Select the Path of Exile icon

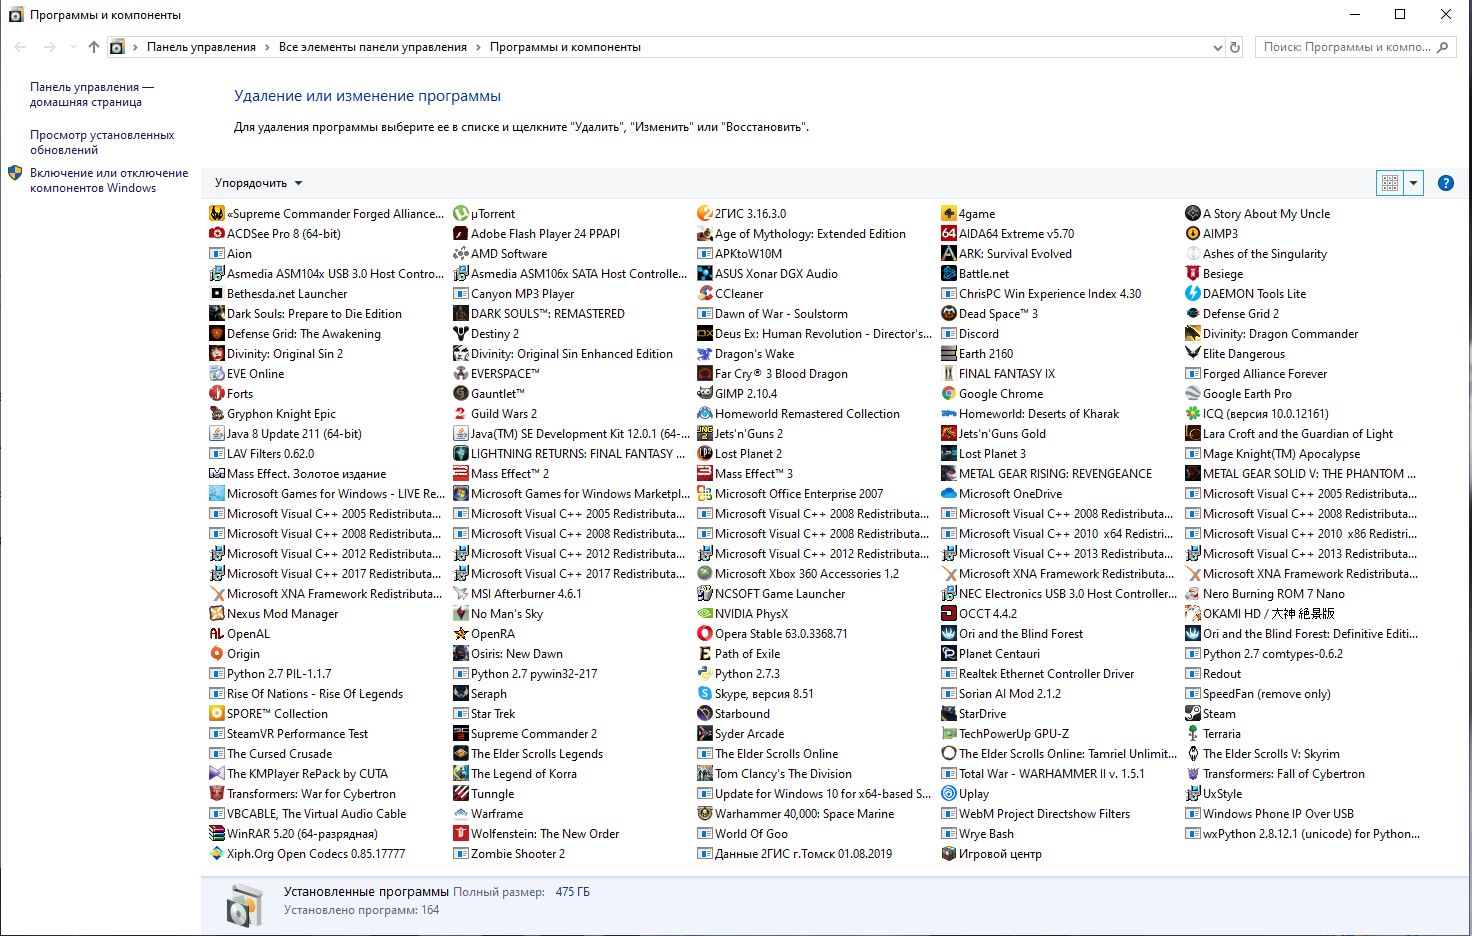pyautogui.click(x=705, y=653)
